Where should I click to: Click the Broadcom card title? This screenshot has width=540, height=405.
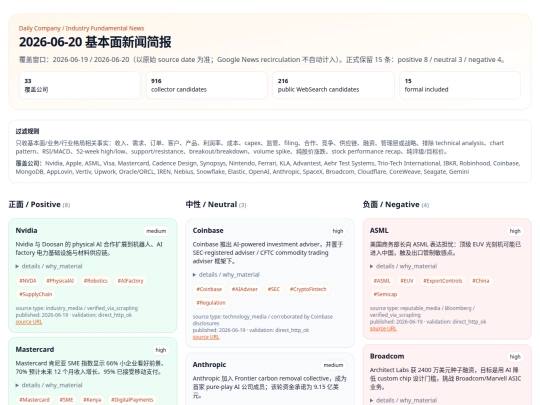pos(387,356)
